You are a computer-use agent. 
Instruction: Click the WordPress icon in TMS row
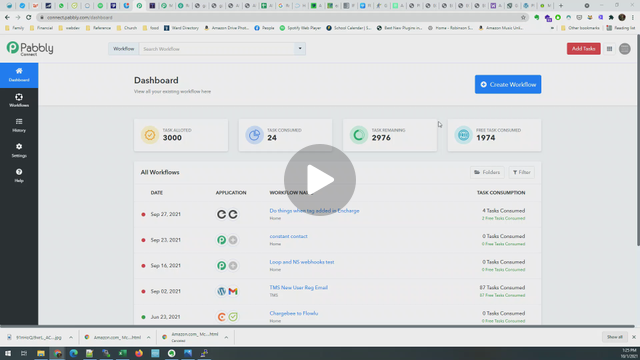tap(221, 291)
